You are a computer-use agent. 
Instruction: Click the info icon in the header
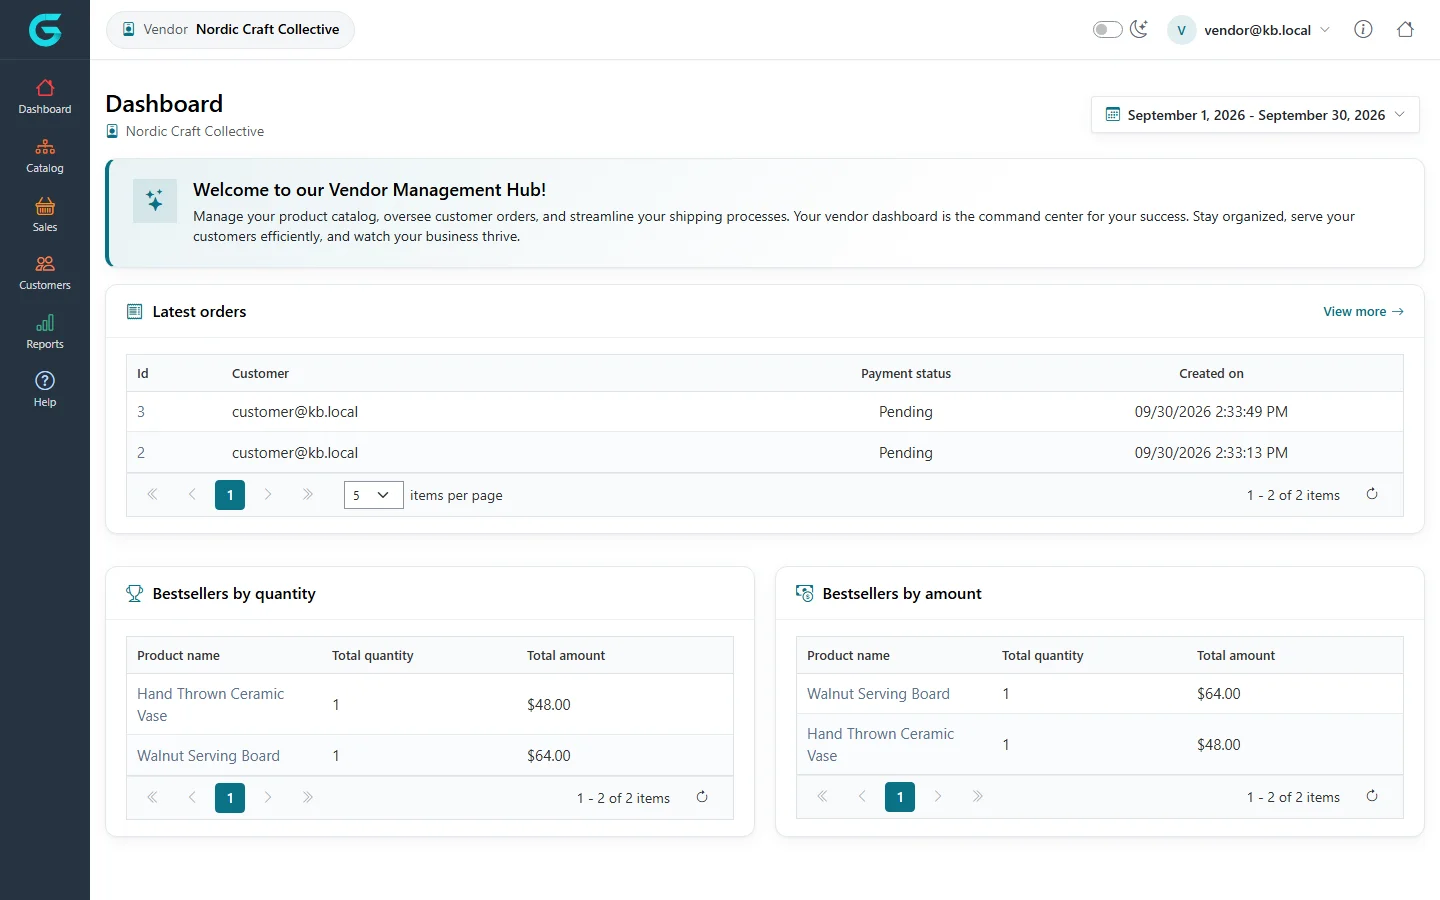tap(1363, 29)
